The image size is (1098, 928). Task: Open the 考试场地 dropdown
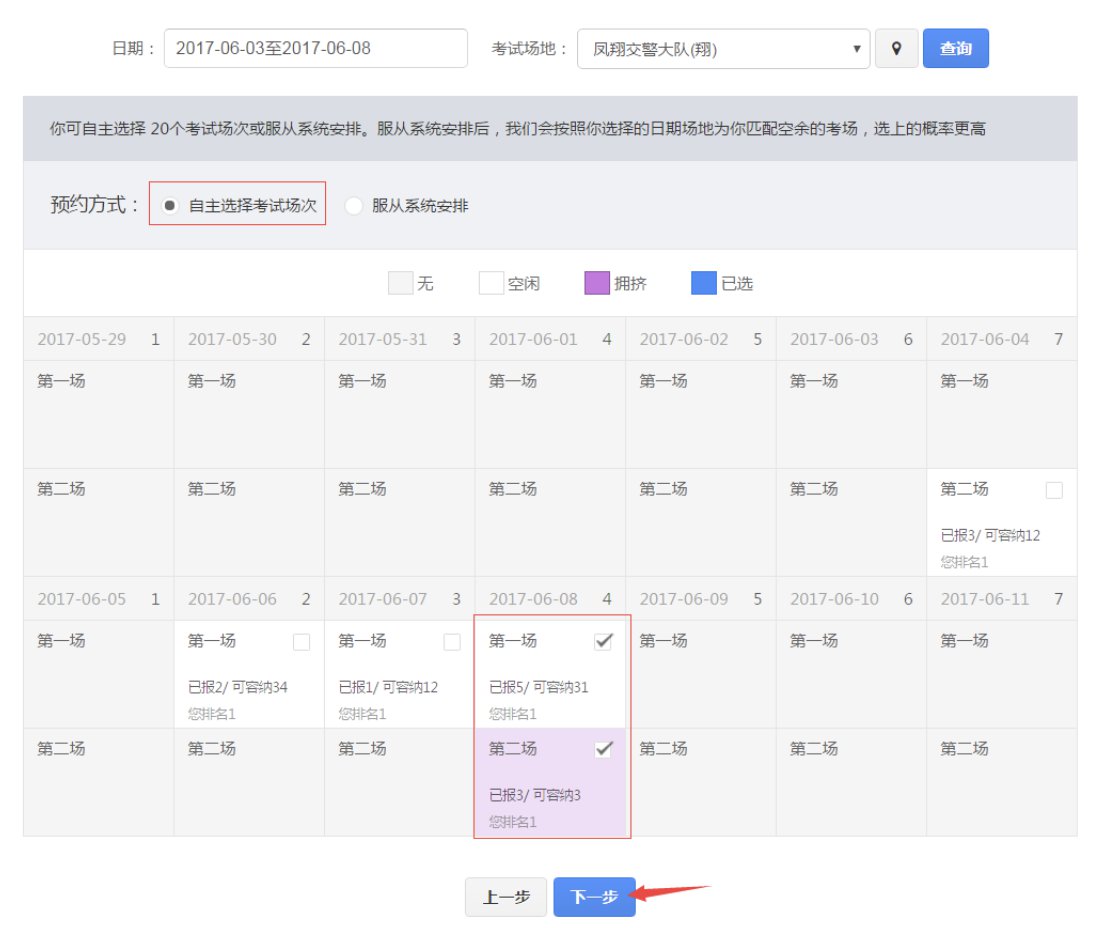click(723, 48)
